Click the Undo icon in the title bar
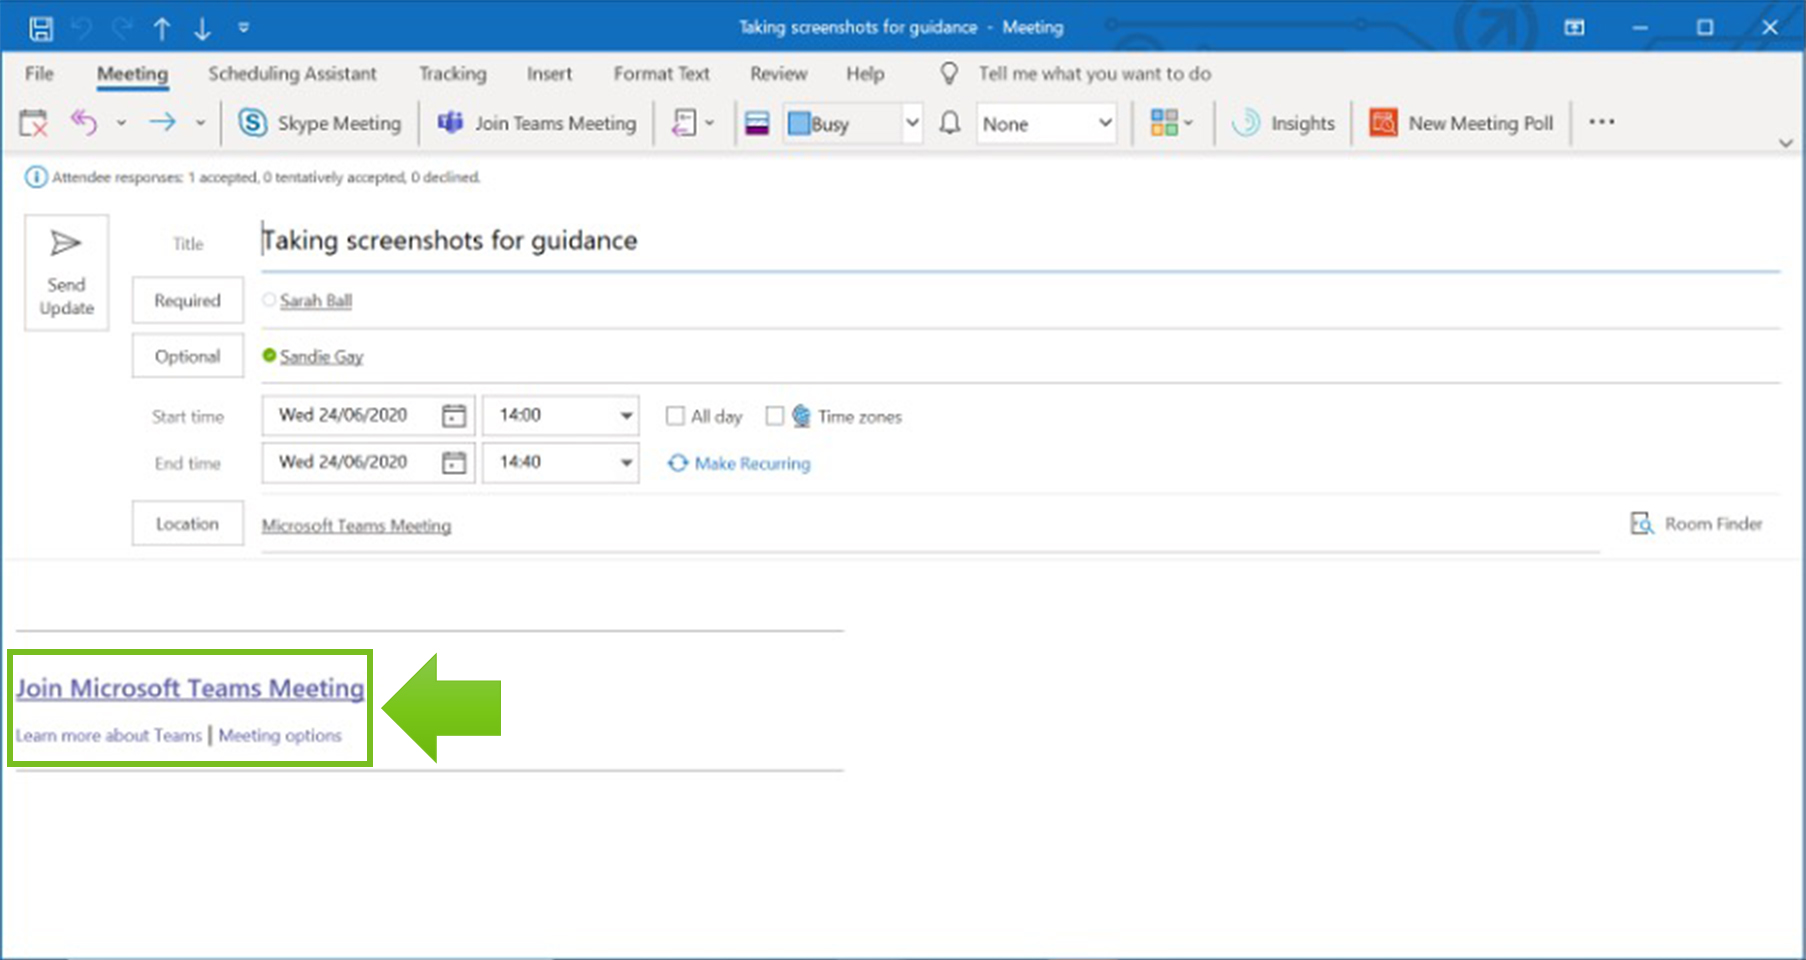 click(x=81, y=28)
